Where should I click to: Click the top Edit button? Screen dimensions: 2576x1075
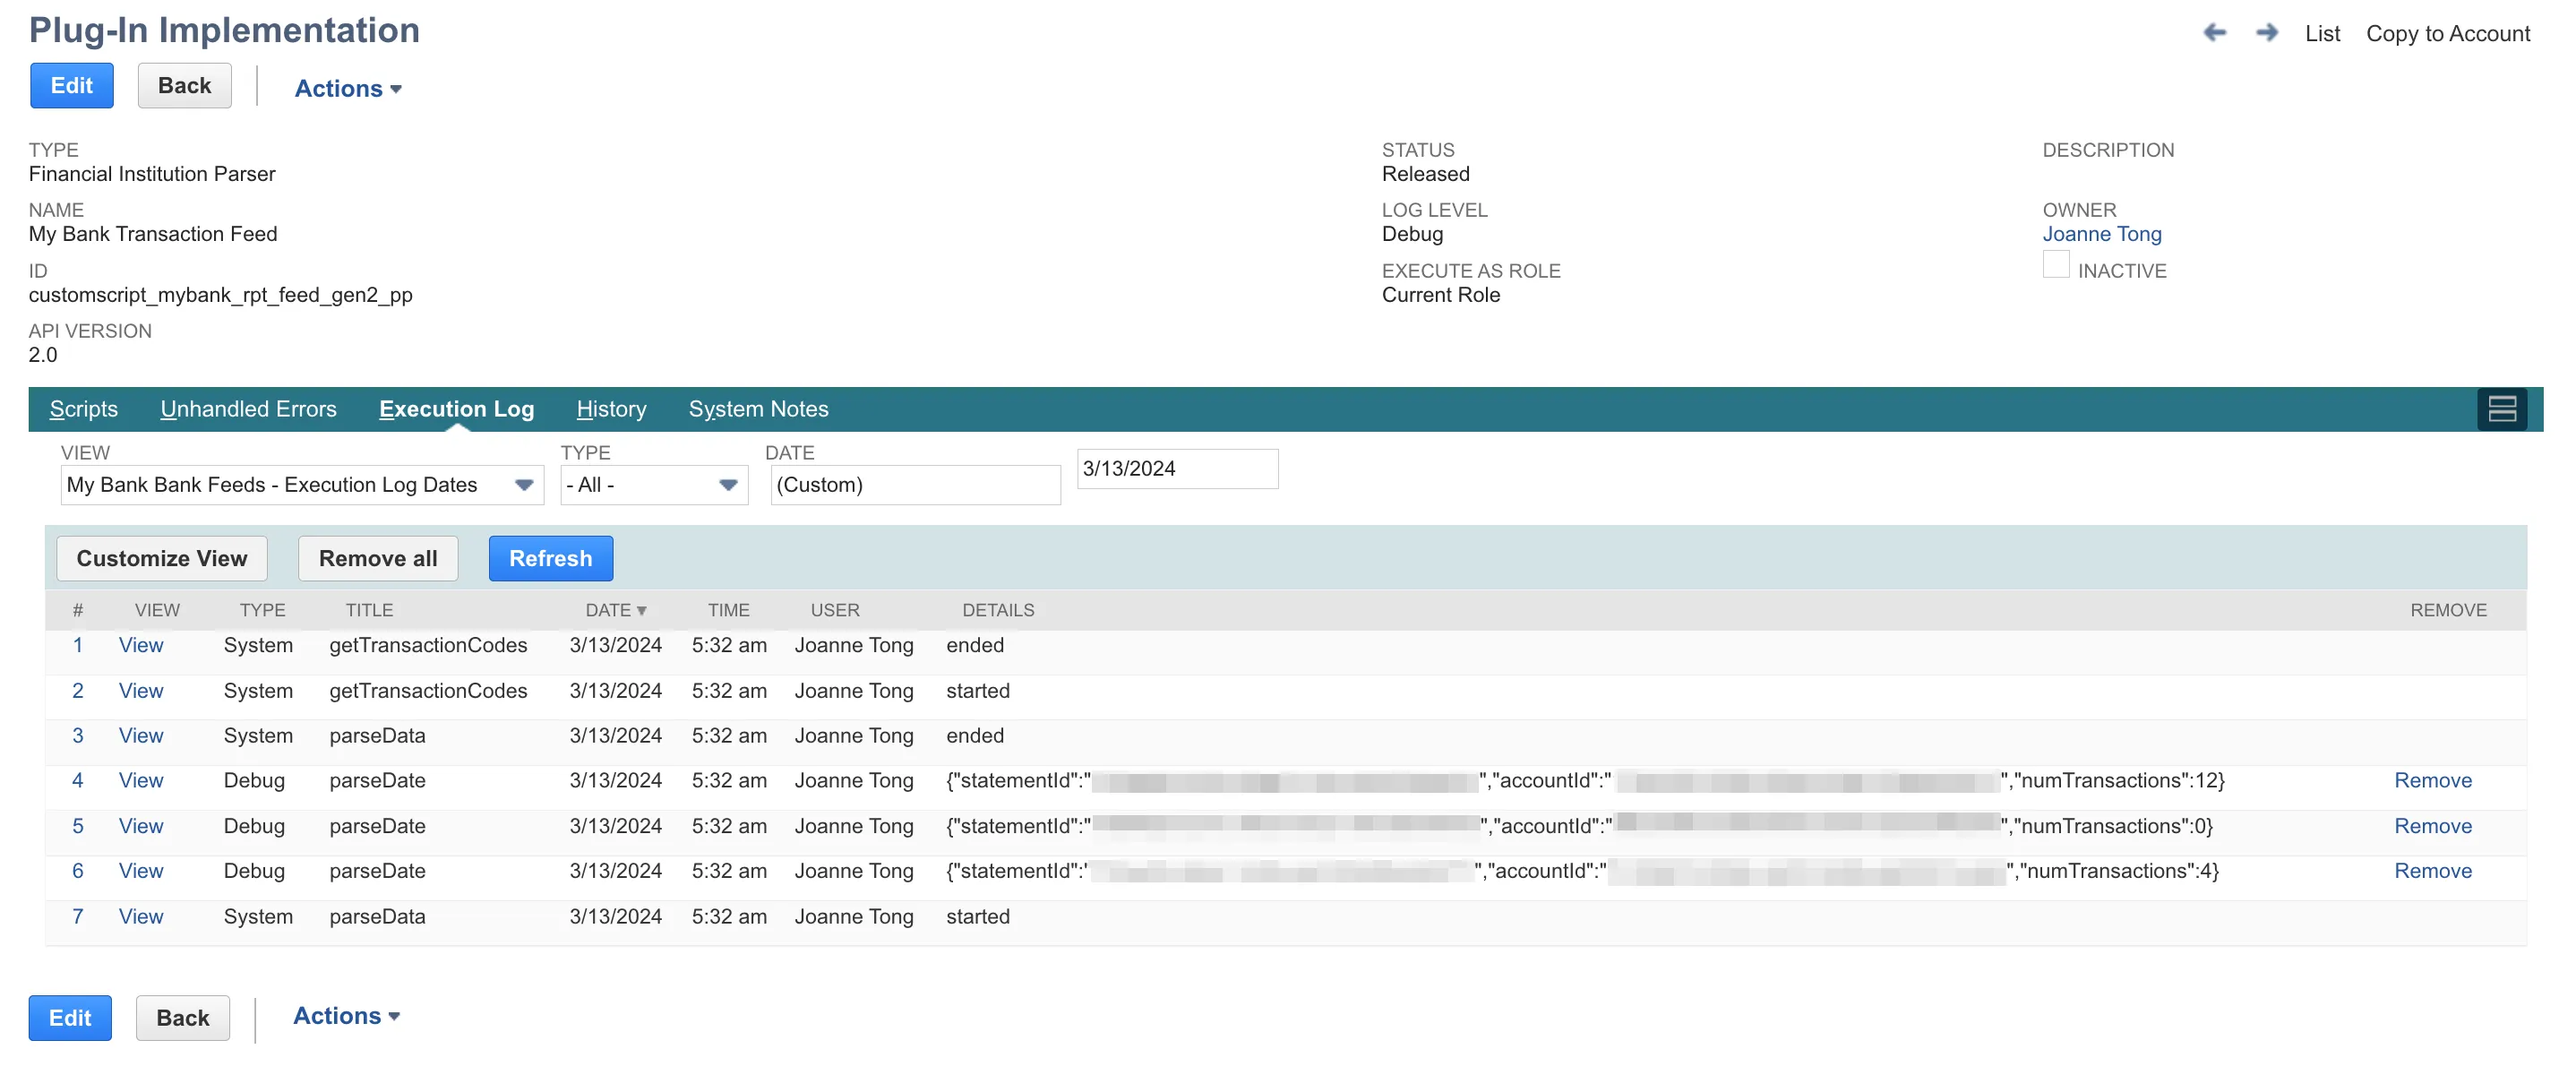tap(71, 86)
